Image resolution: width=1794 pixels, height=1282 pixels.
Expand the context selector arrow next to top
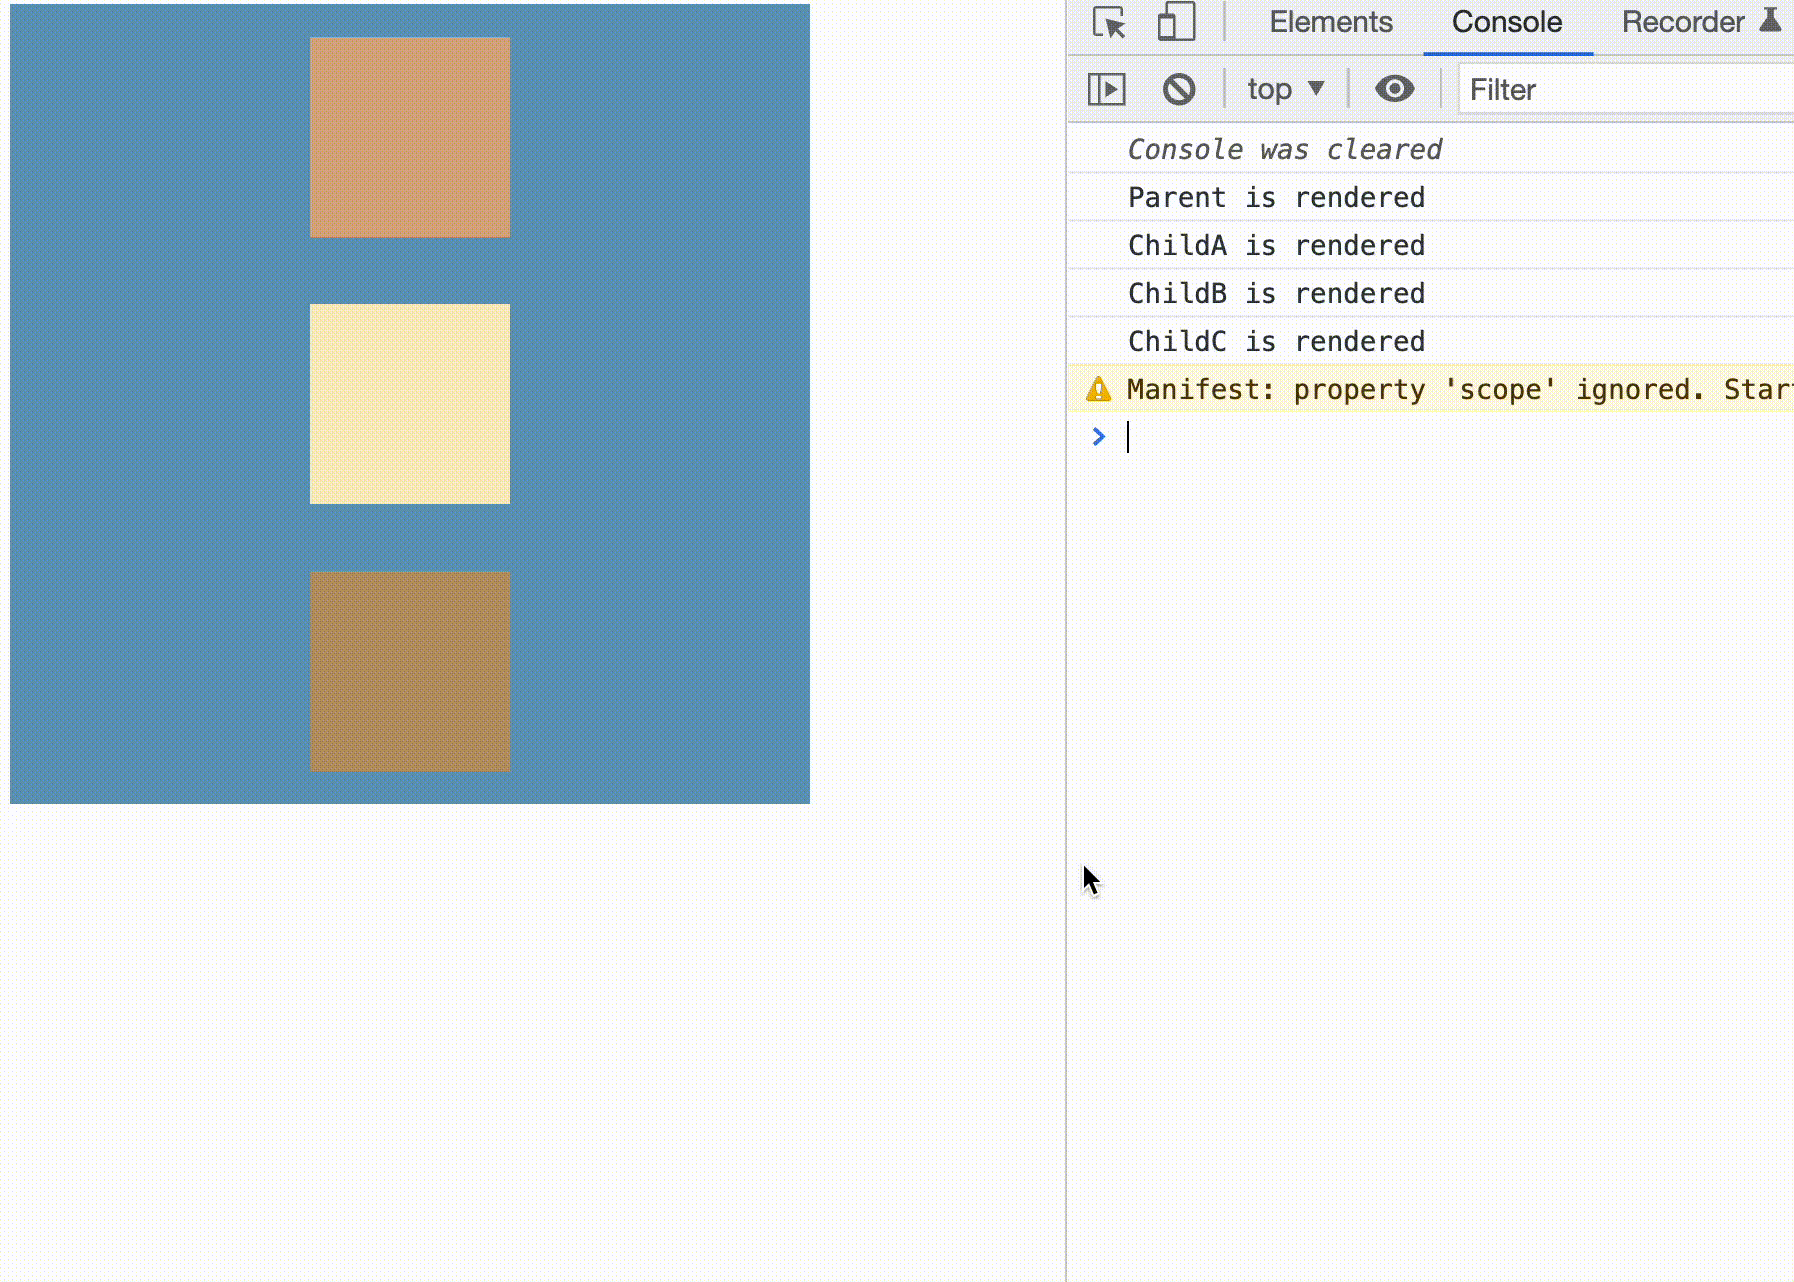(1316, 88)
